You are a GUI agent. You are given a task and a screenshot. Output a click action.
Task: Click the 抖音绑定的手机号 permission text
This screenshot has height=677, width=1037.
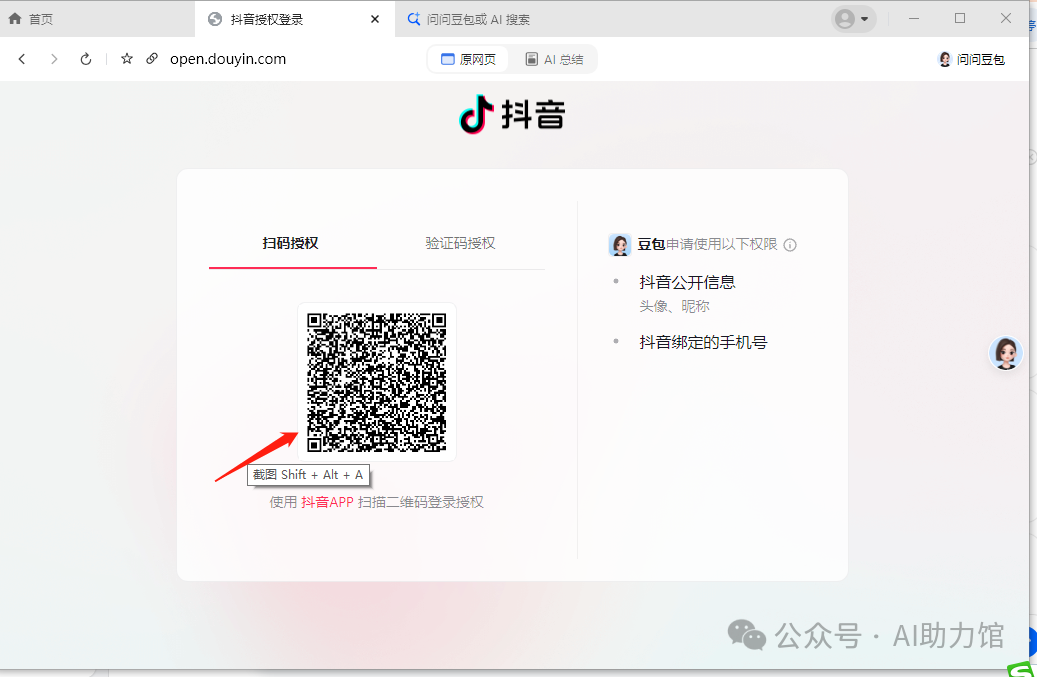point(703,342)
